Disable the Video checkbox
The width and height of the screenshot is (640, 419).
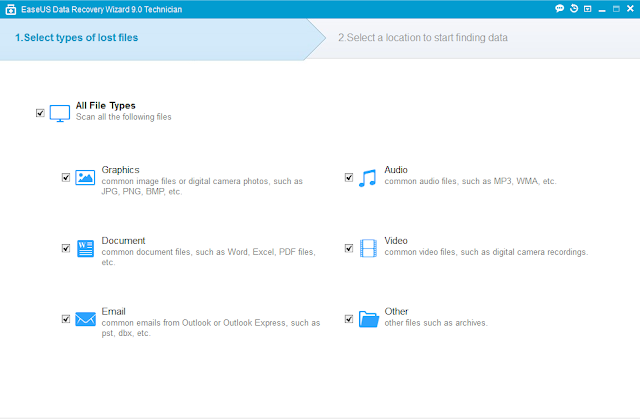[x=349, y=248]
